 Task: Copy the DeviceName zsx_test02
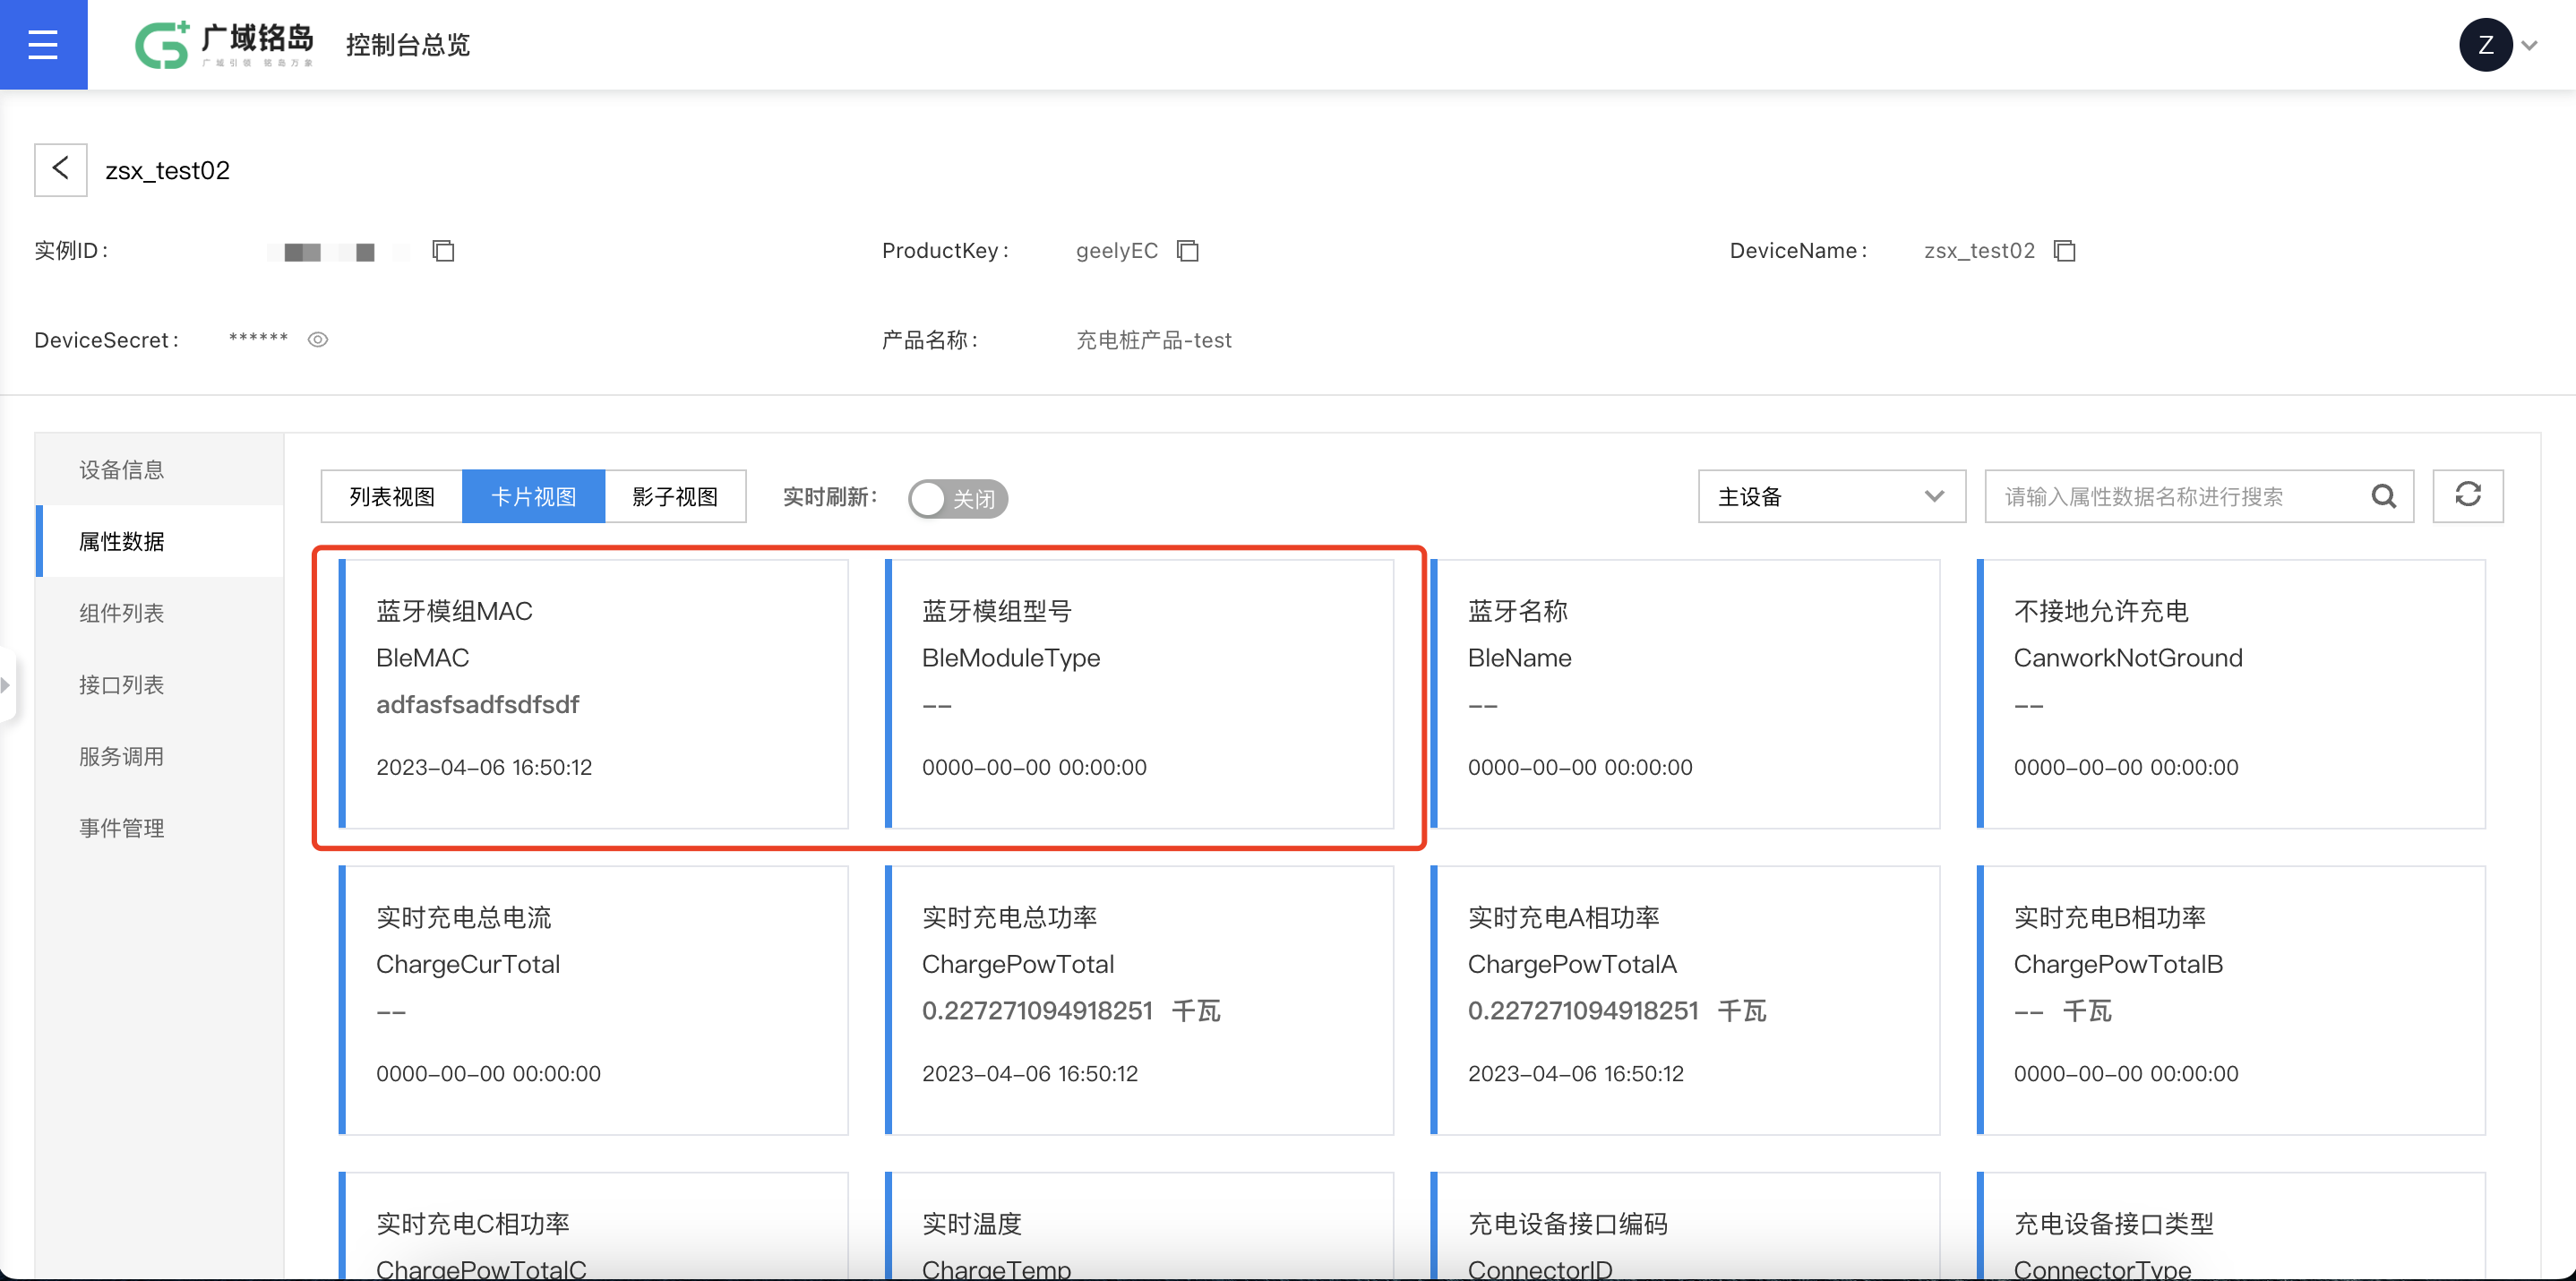point(2064,251)
